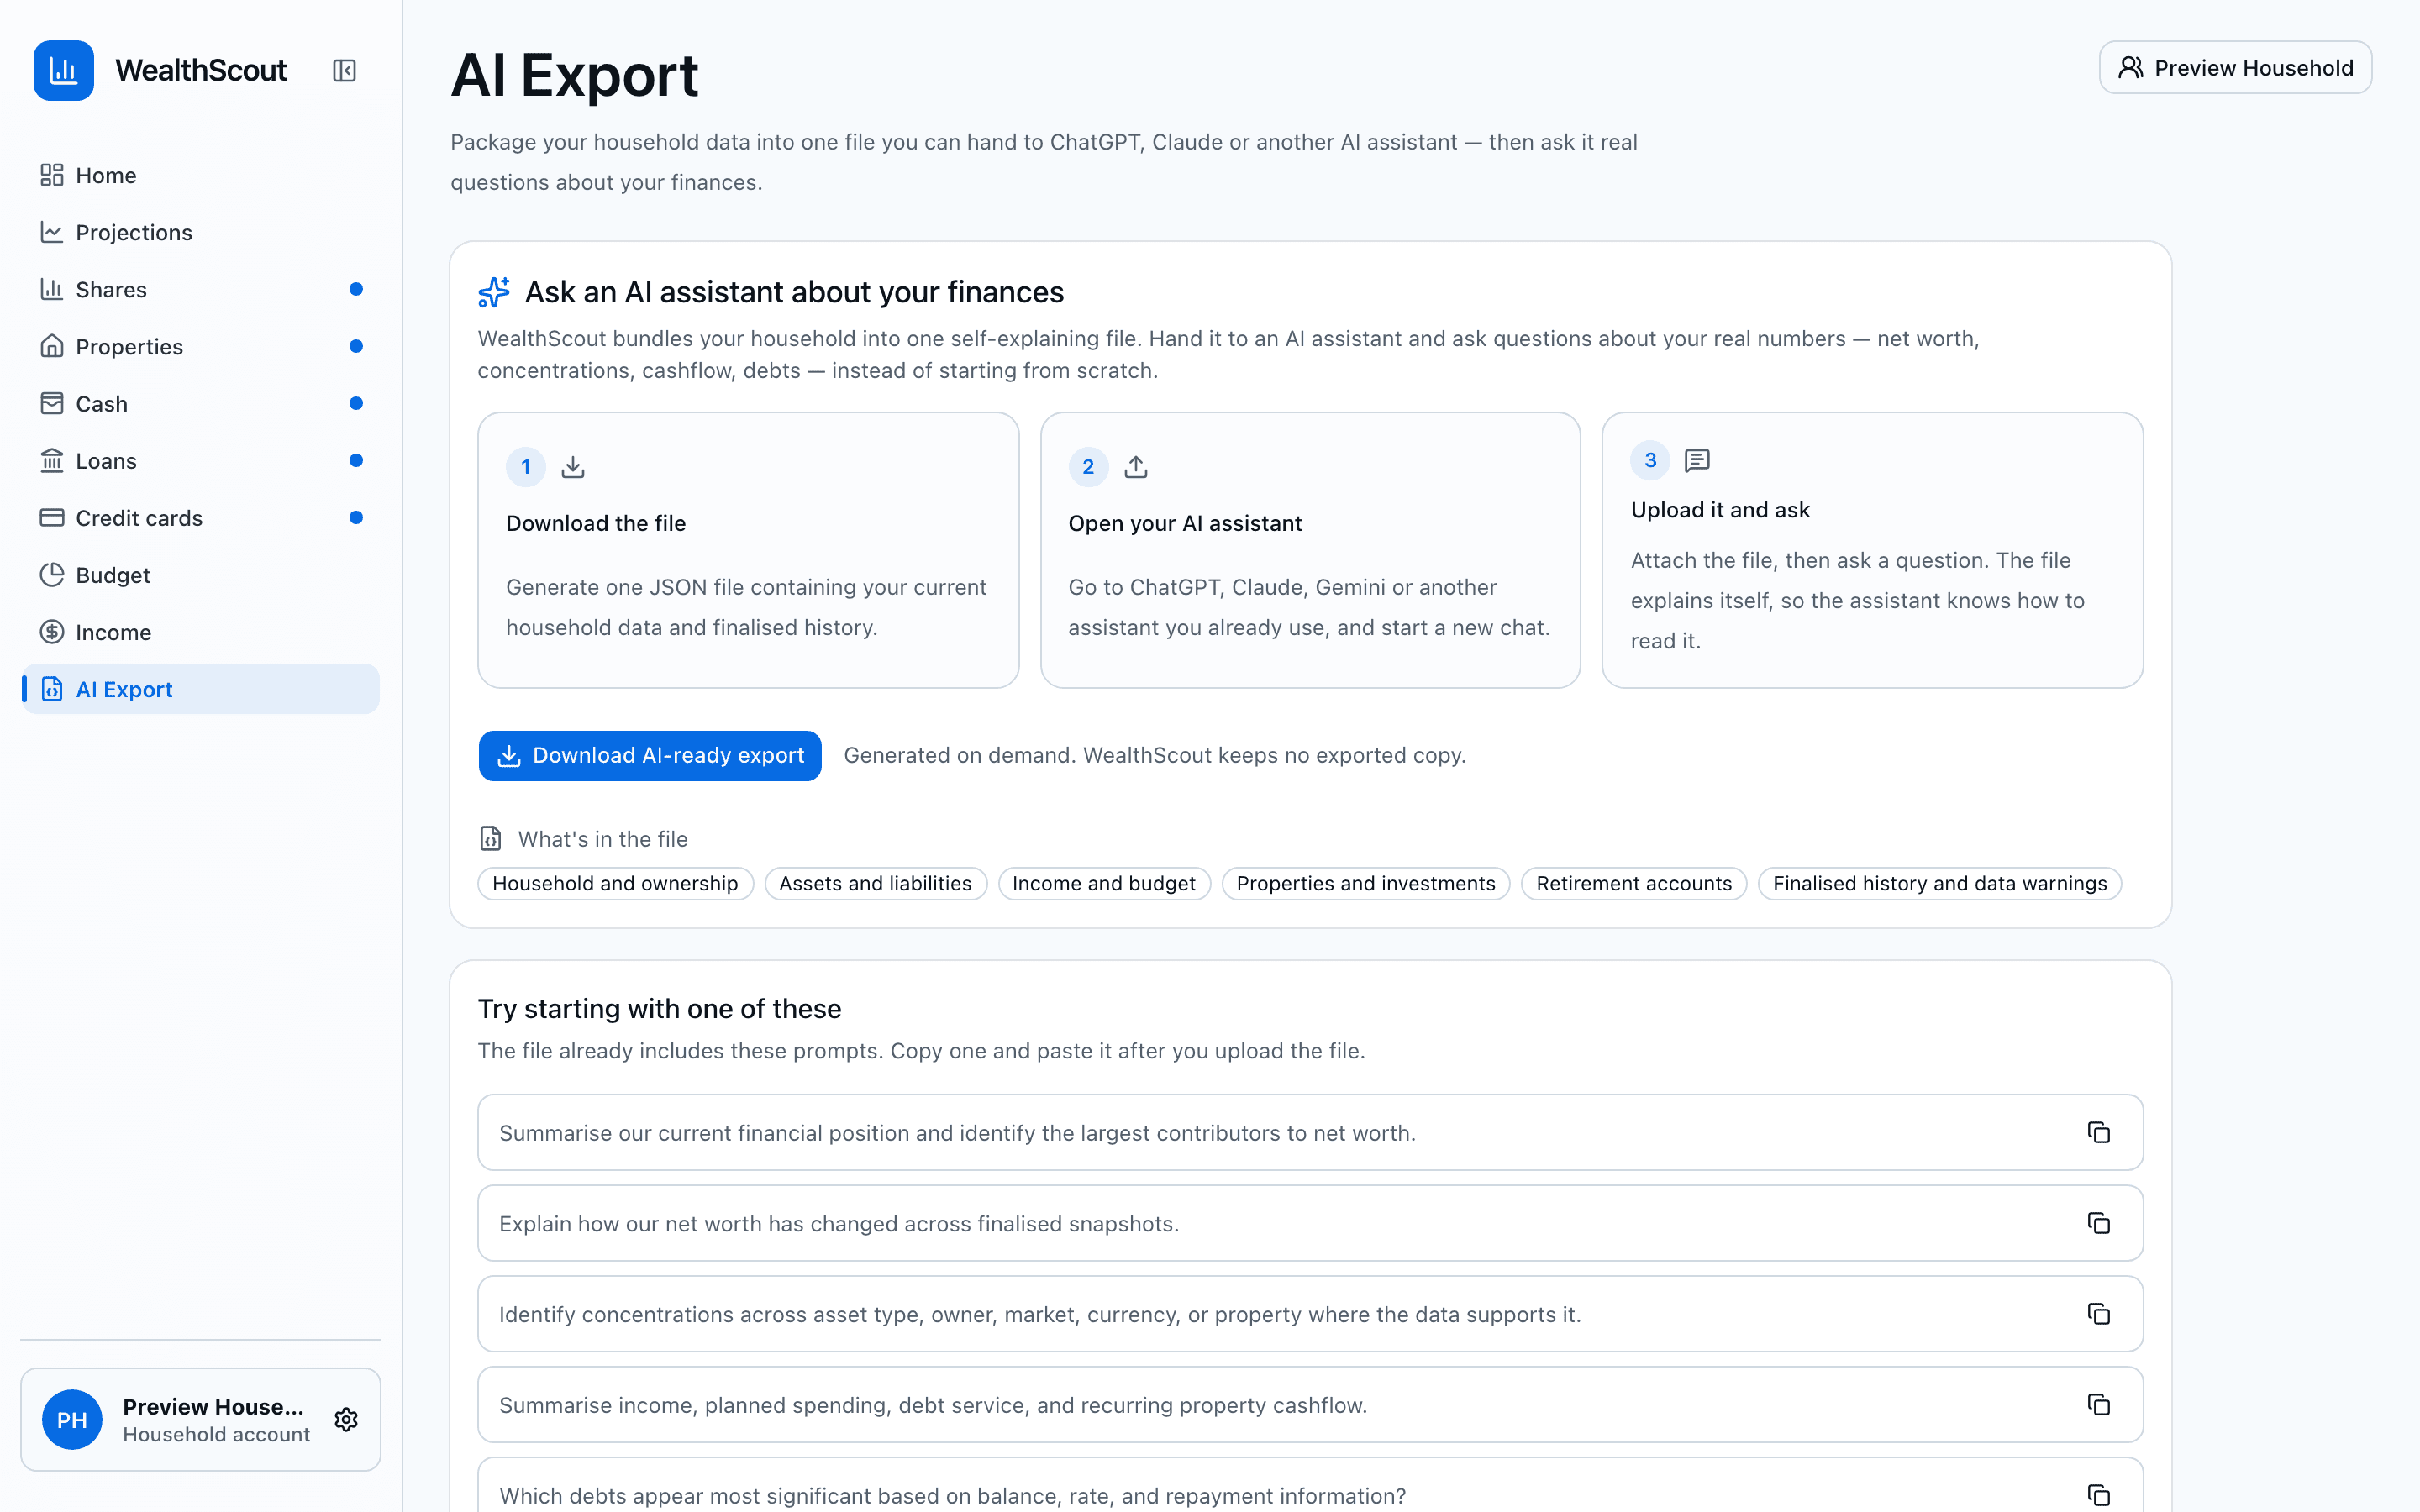
Task: Open the Home page
Action: (200, 175)
